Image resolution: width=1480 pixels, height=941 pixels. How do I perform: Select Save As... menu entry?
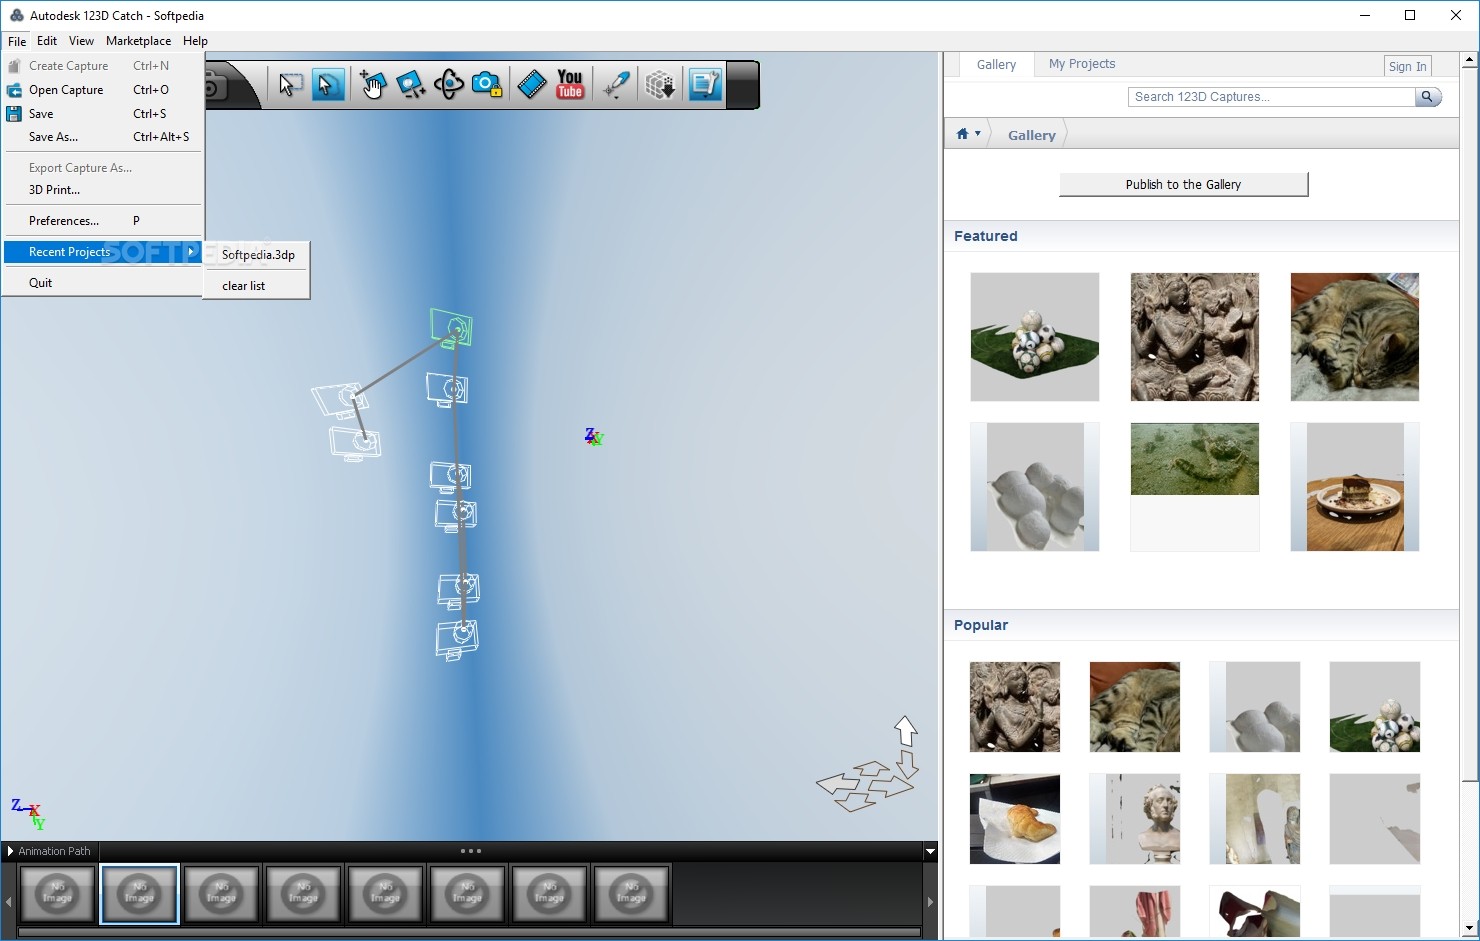103,137
